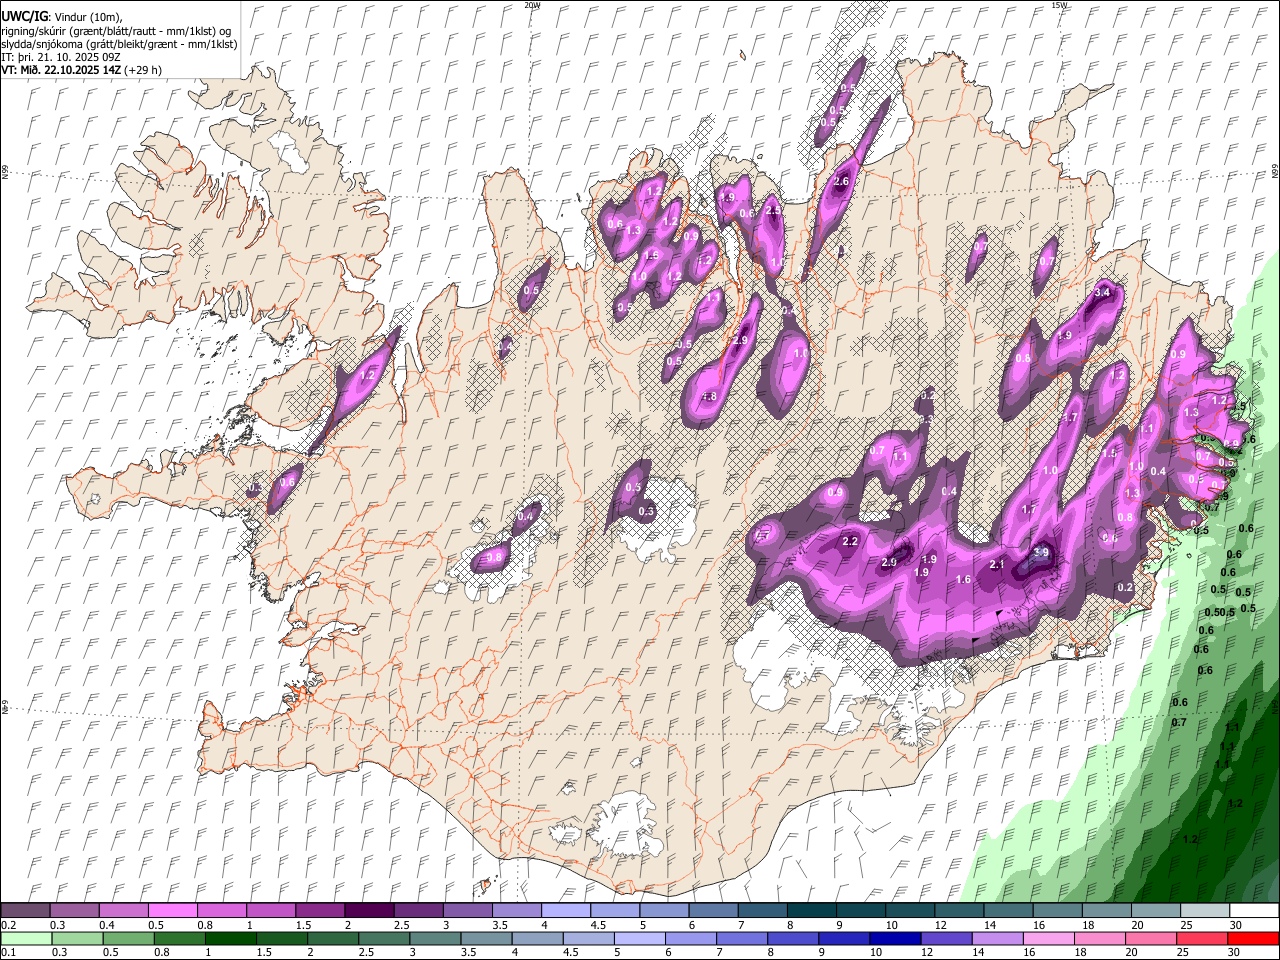
Task: Select the 'Vindur (10m)' caption text
Action: coord(87,17)
